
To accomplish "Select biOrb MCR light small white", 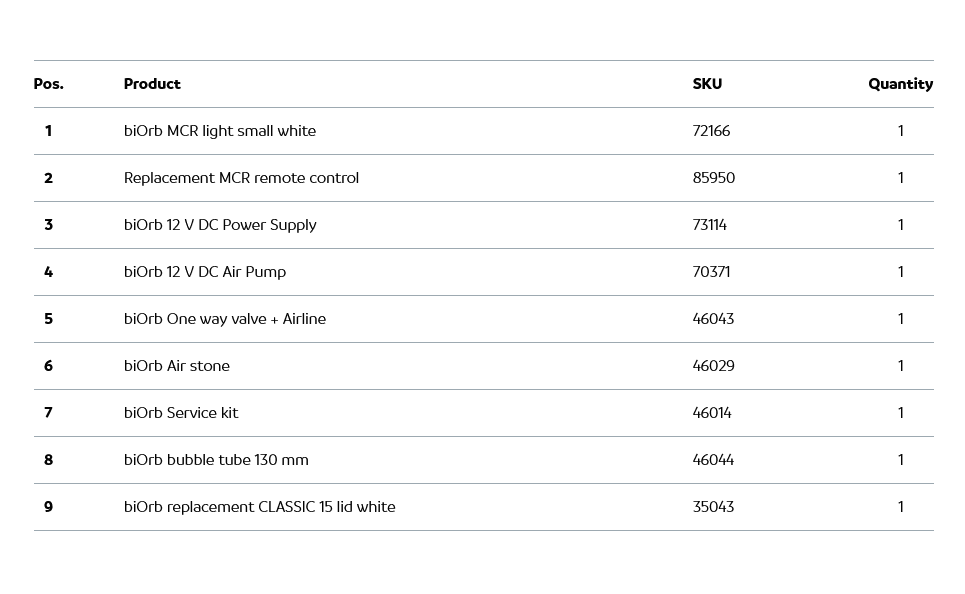I will [220, 131].
